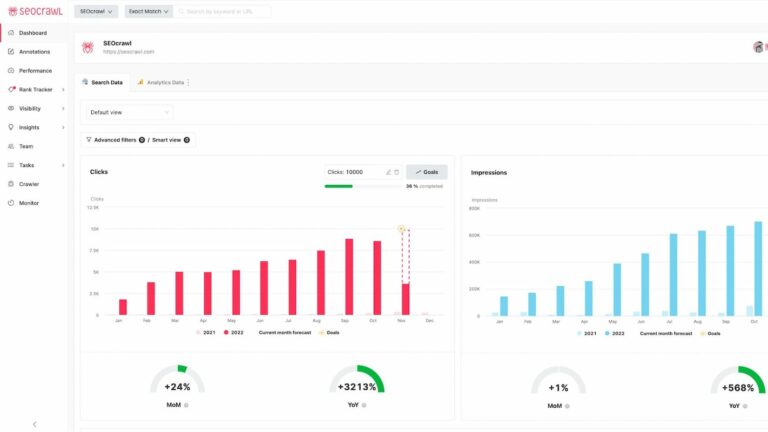
Task: Click the user avatar at top right
Action: click(x=759, y=47)
